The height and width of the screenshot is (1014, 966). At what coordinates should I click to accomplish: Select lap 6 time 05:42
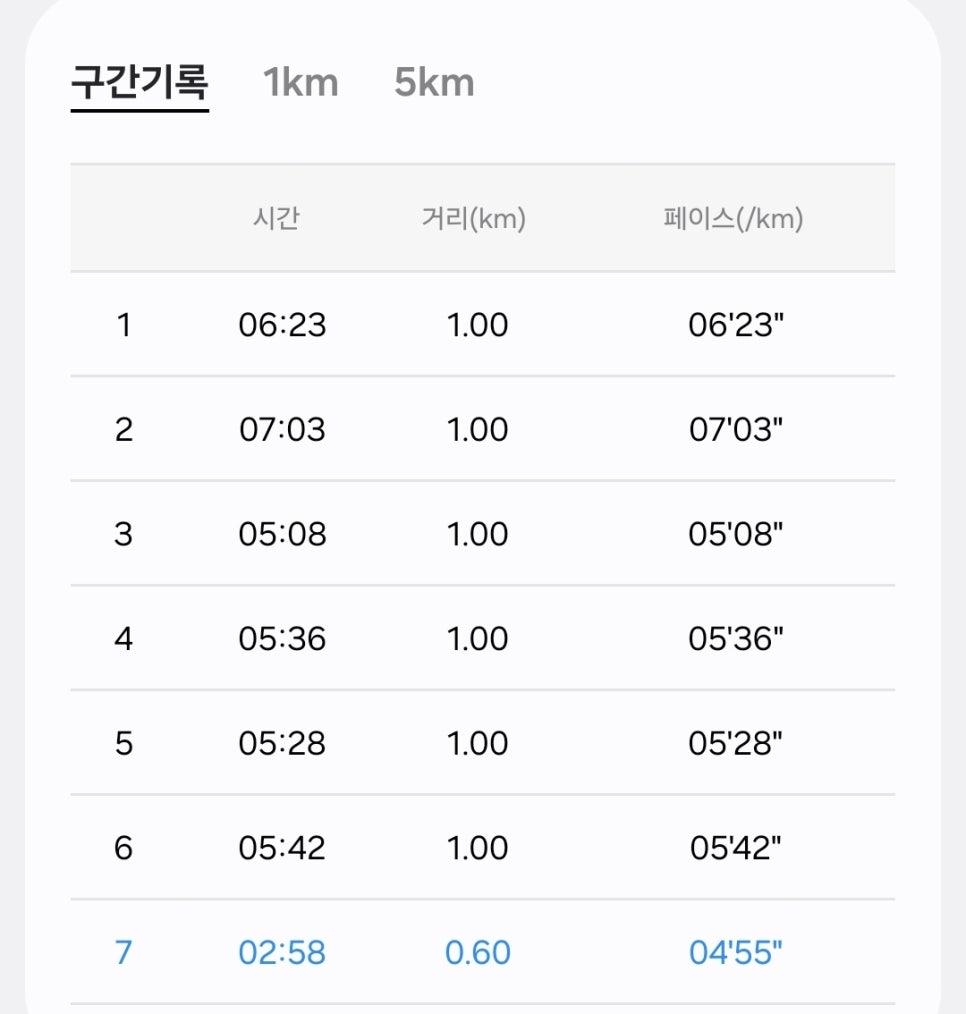tap(283, 848)
